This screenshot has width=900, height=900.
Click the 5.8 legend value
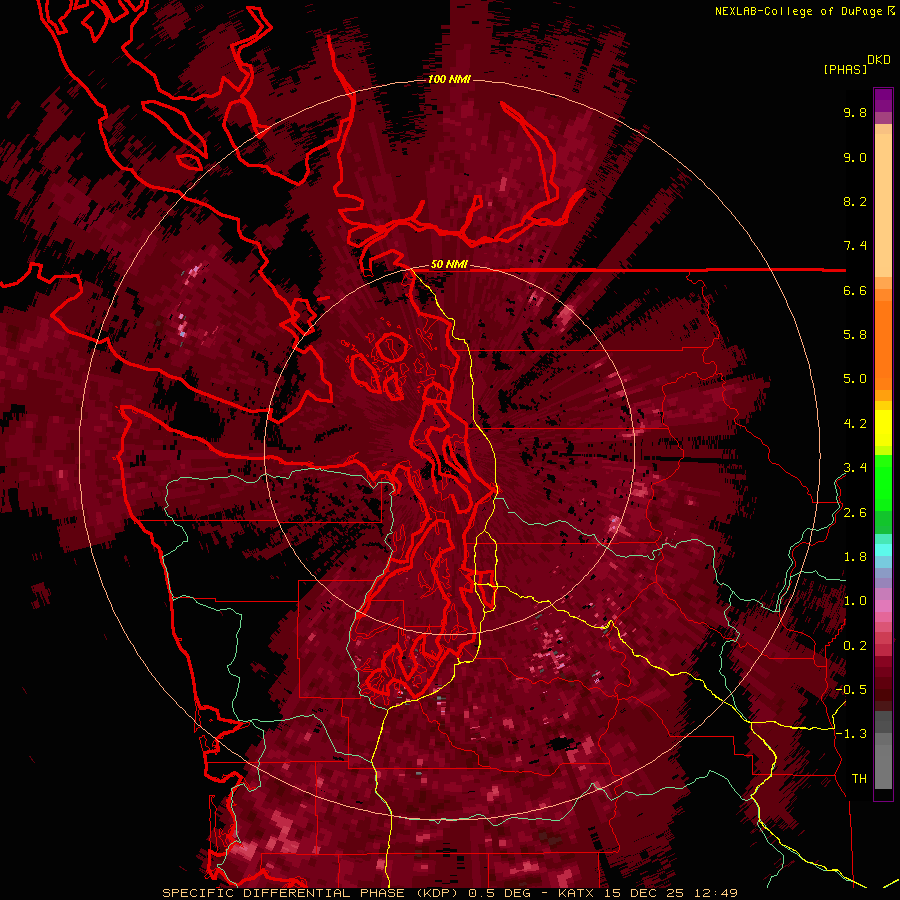point(855,335)
